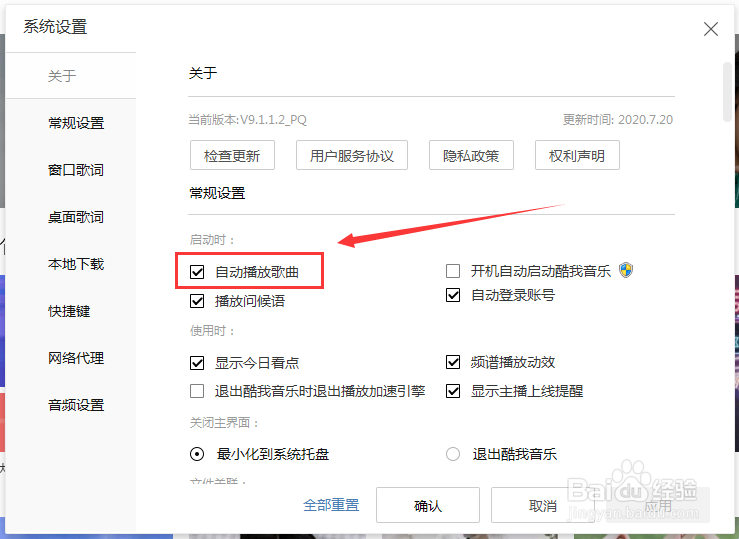Click the UAC shield icon beside 开机自动启动酷我音乐
Screen dimensions: 739x539
(626, 270)
